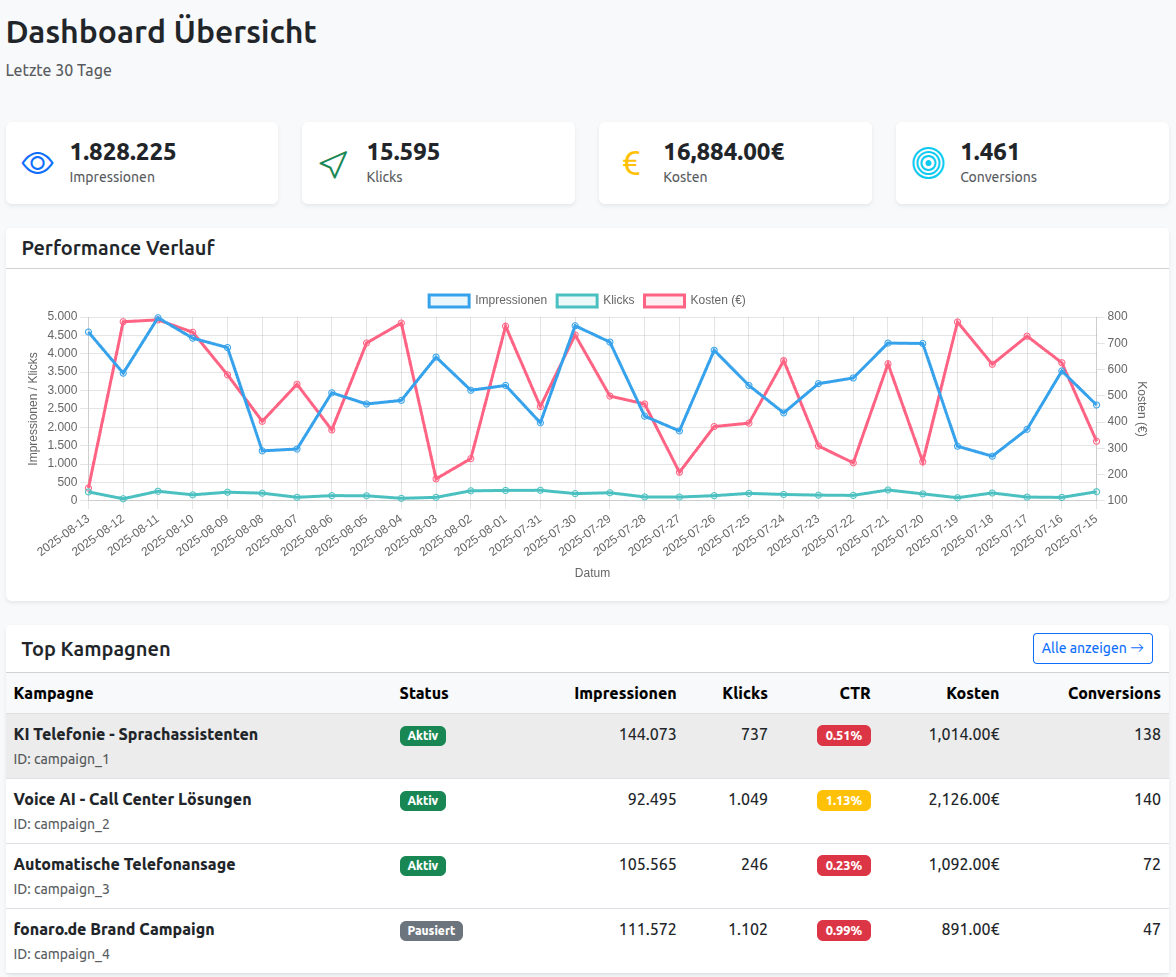Click the Aktiv status badge for Voice AI campaign
This screenshot has width=1176, height=977.
click(x=422, y=800)
